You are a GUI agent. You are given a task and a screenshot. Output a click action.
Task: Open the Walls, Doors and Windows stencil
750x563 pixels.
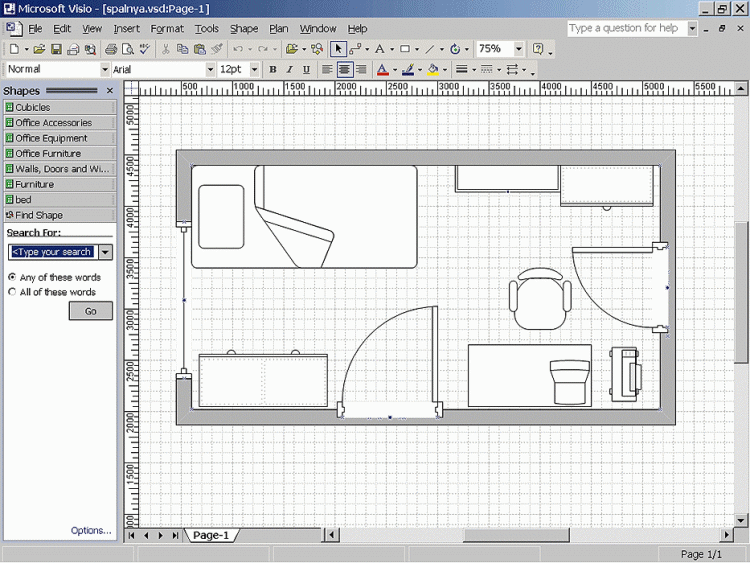tap(60, 169)
